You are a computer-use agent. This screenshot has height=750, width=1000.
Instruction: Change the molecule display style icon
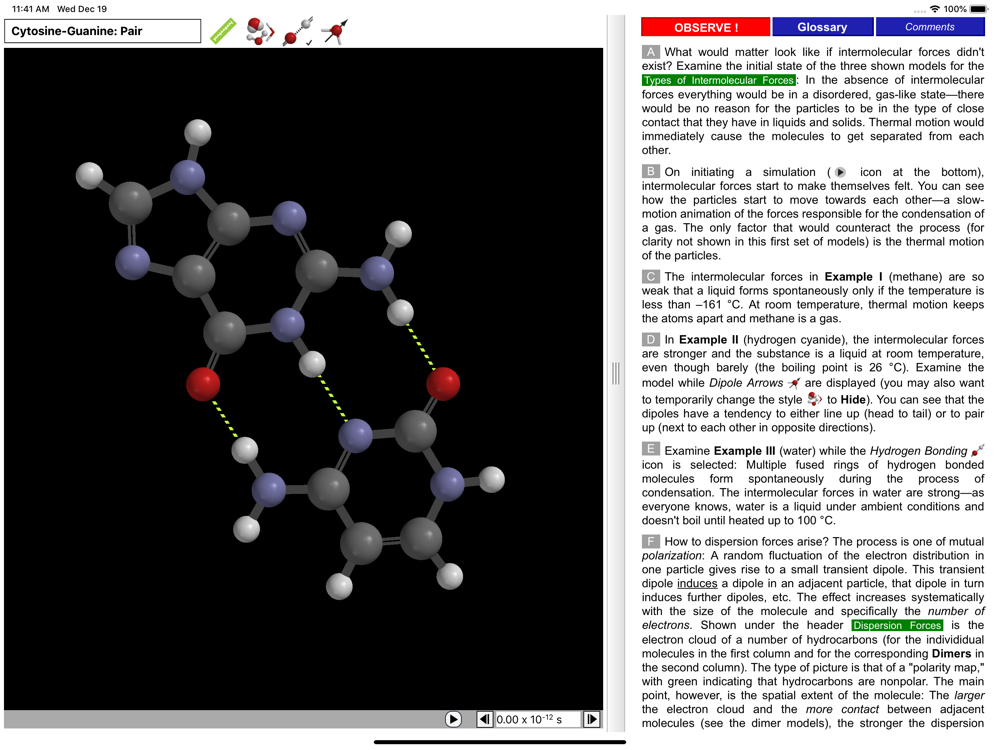click(260, 31)
